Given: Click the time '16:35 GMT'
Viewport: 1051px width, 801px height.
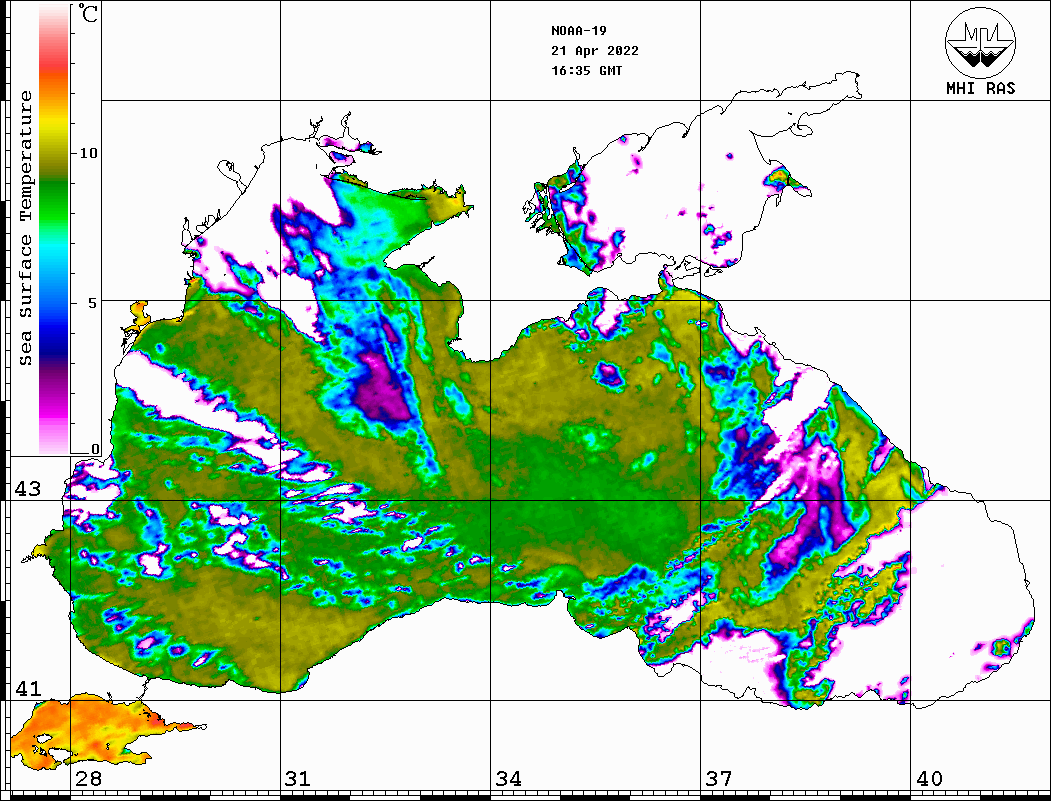Looking at the screenshot, I should click(x=586, y=71).
